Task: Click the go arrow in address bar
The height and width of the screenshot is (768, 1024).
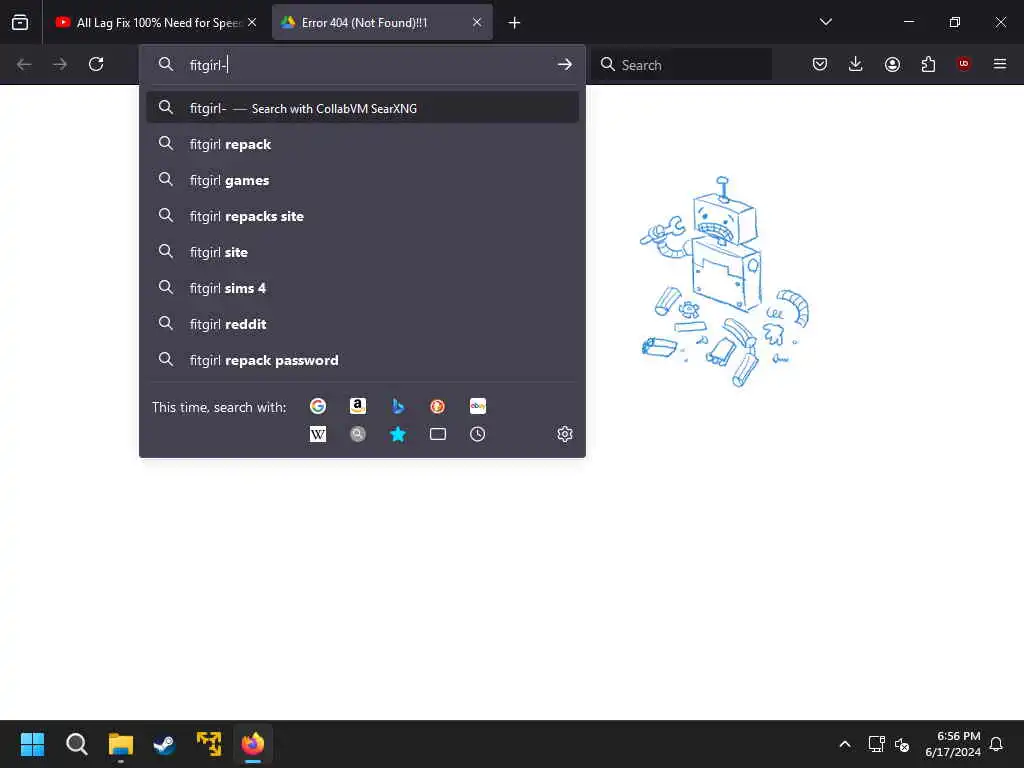Action: pyautogui.click(x=564, y=64)
